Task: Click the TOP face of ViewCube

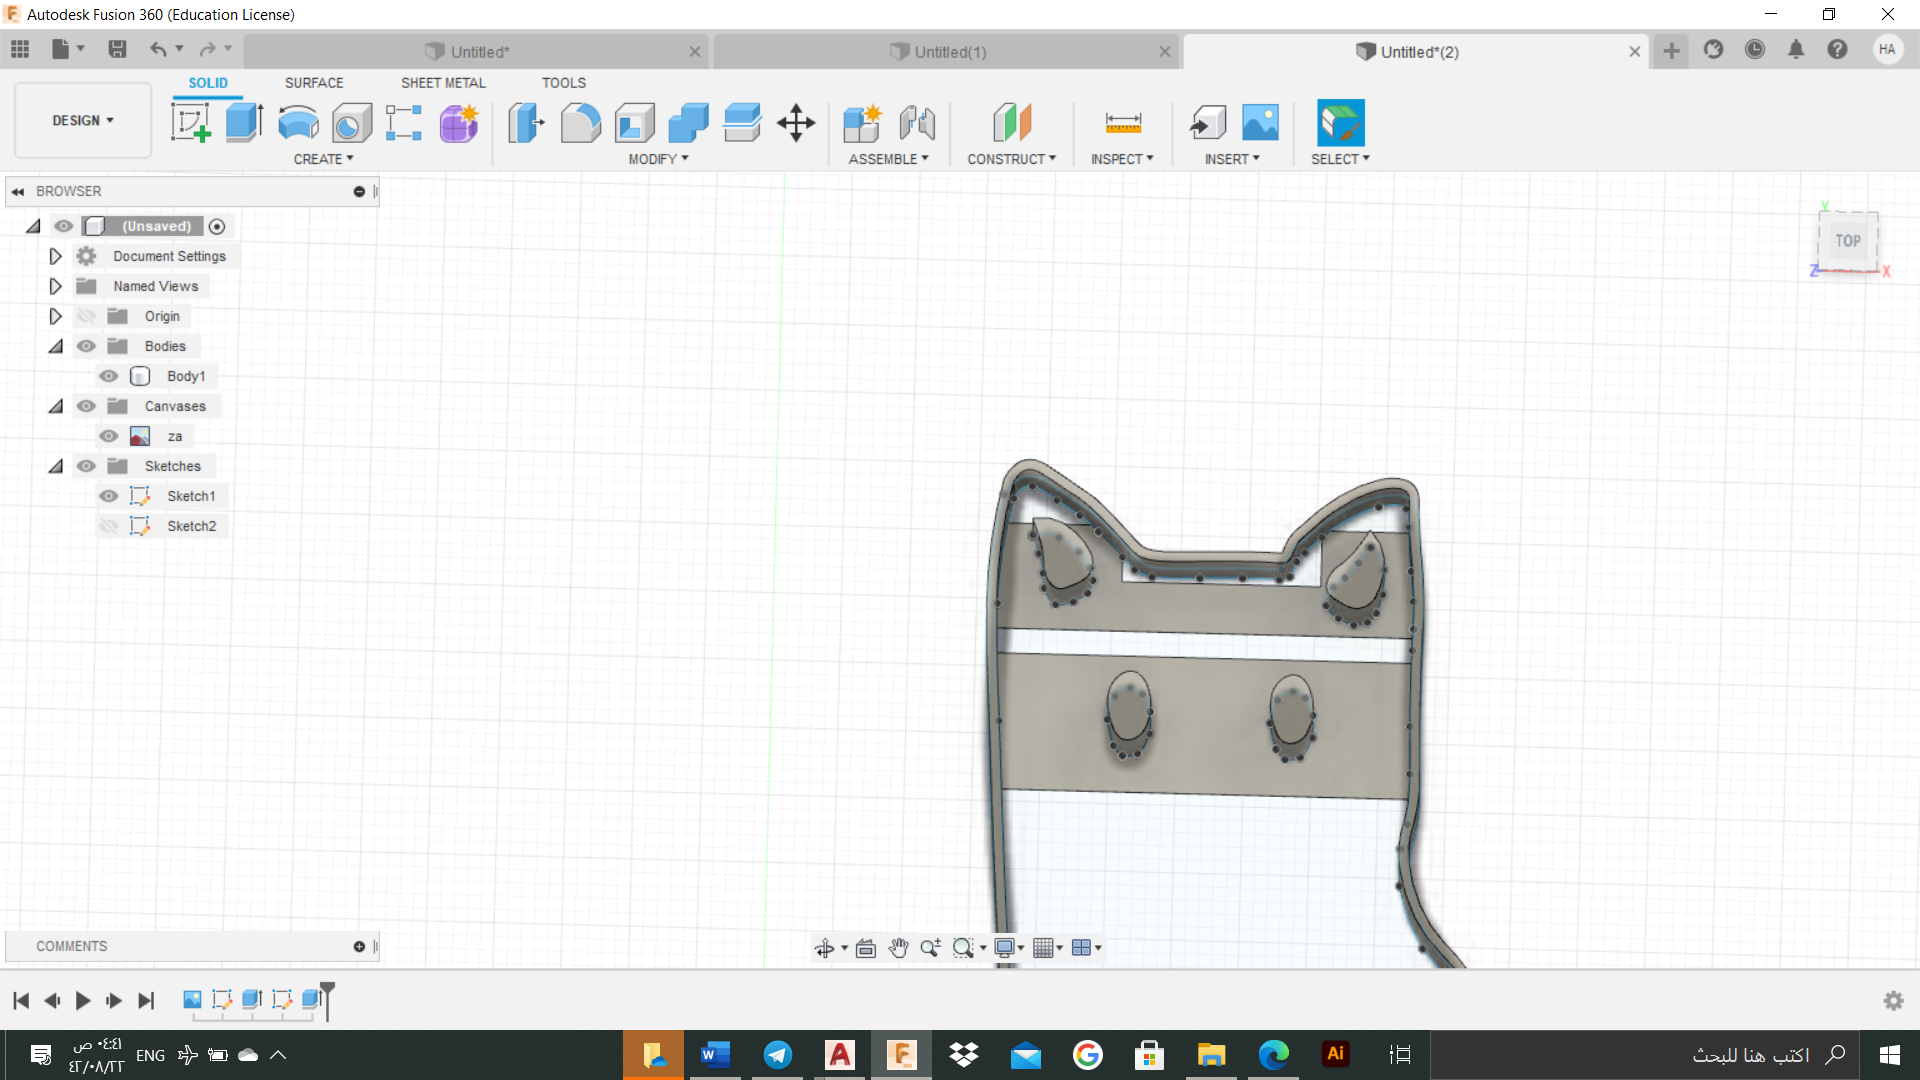Action: click(x=1848, y=240)
